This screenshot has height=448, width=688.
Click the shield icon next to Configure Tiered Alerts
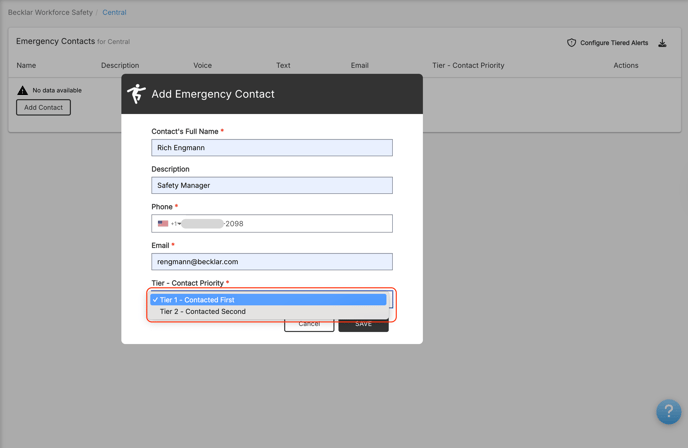tap(571, 43)
